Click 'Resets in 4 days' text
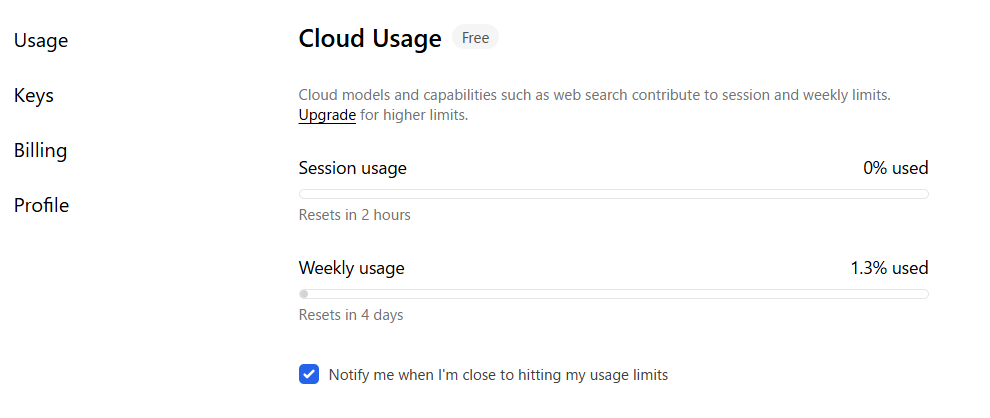 pyautogui.click(x=351, y=315)
